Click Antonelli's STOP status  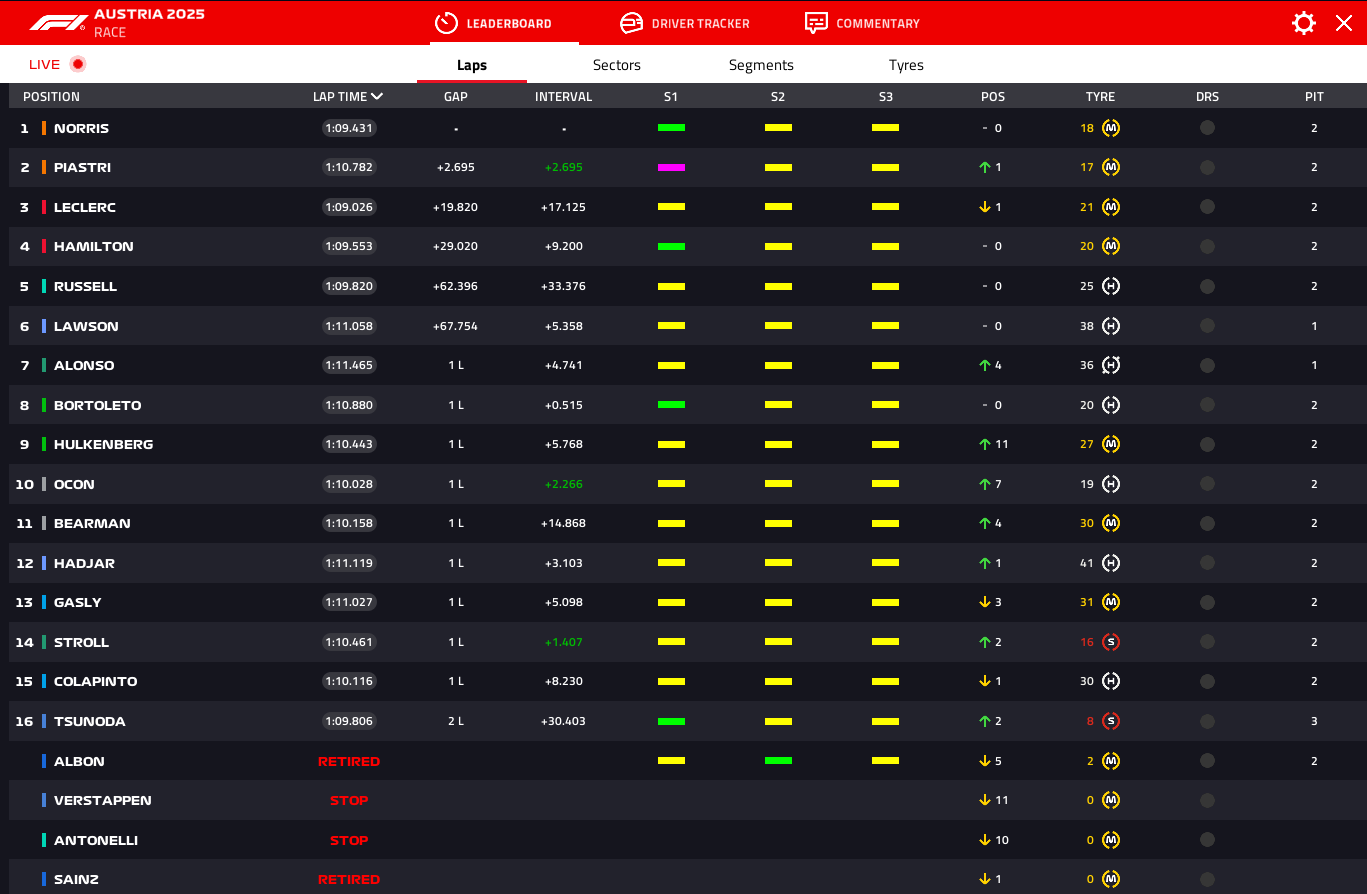click(x=349, y=840)
